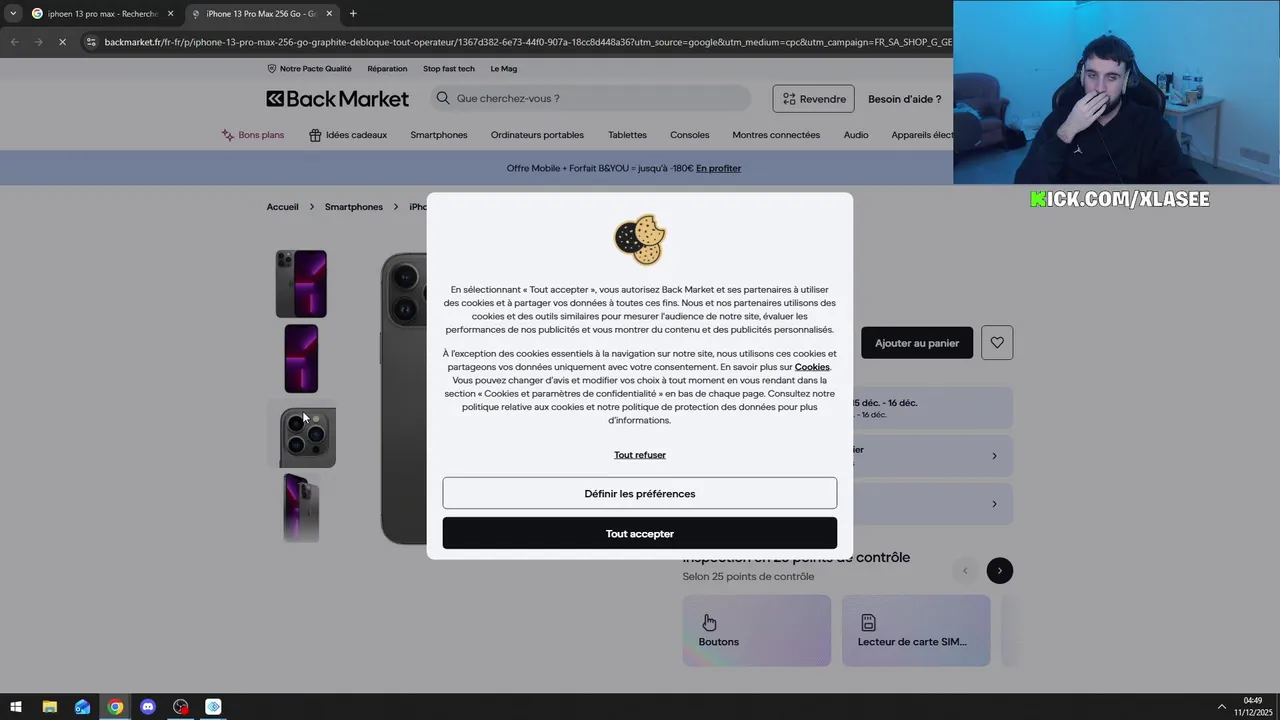Open a new browser tab

[353, 13]
